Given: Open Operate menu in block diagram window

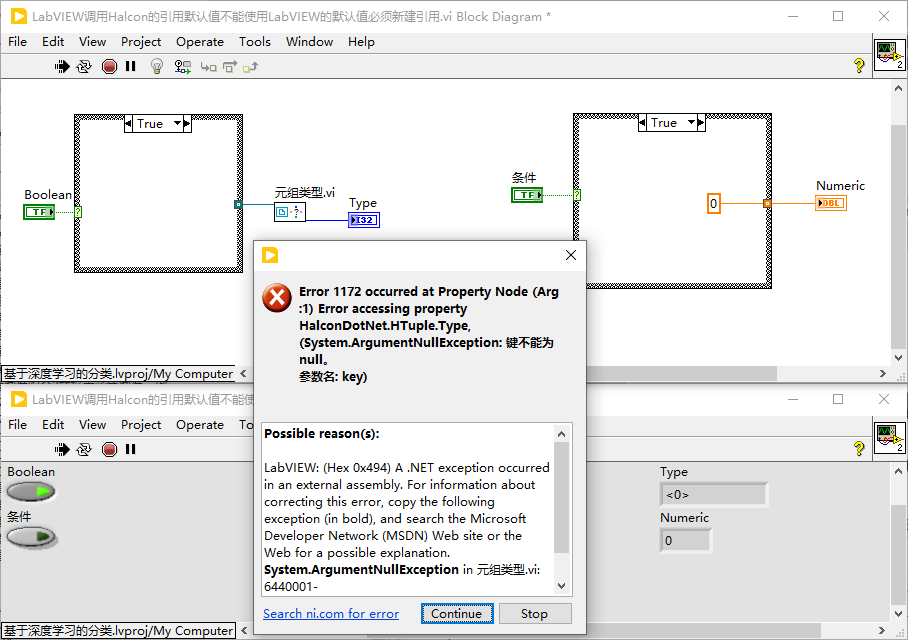Looking at the screenshot, I should click(x=200, y=42).
